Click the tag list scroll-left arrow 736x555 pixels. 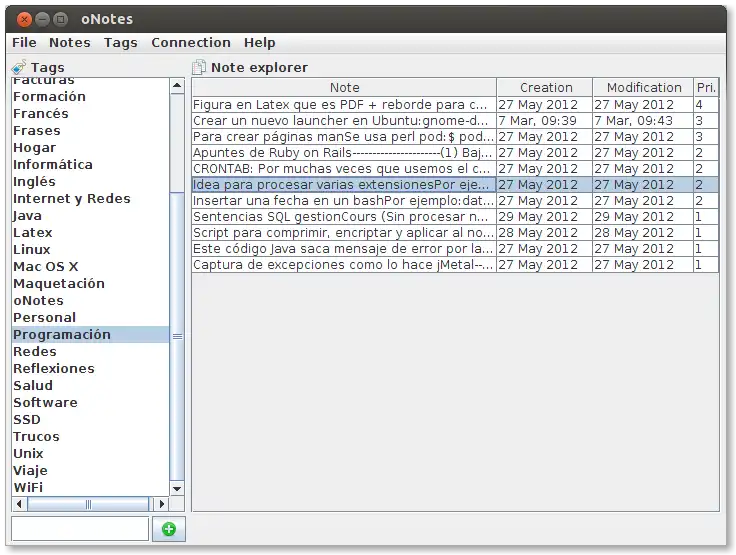point(19,504)
